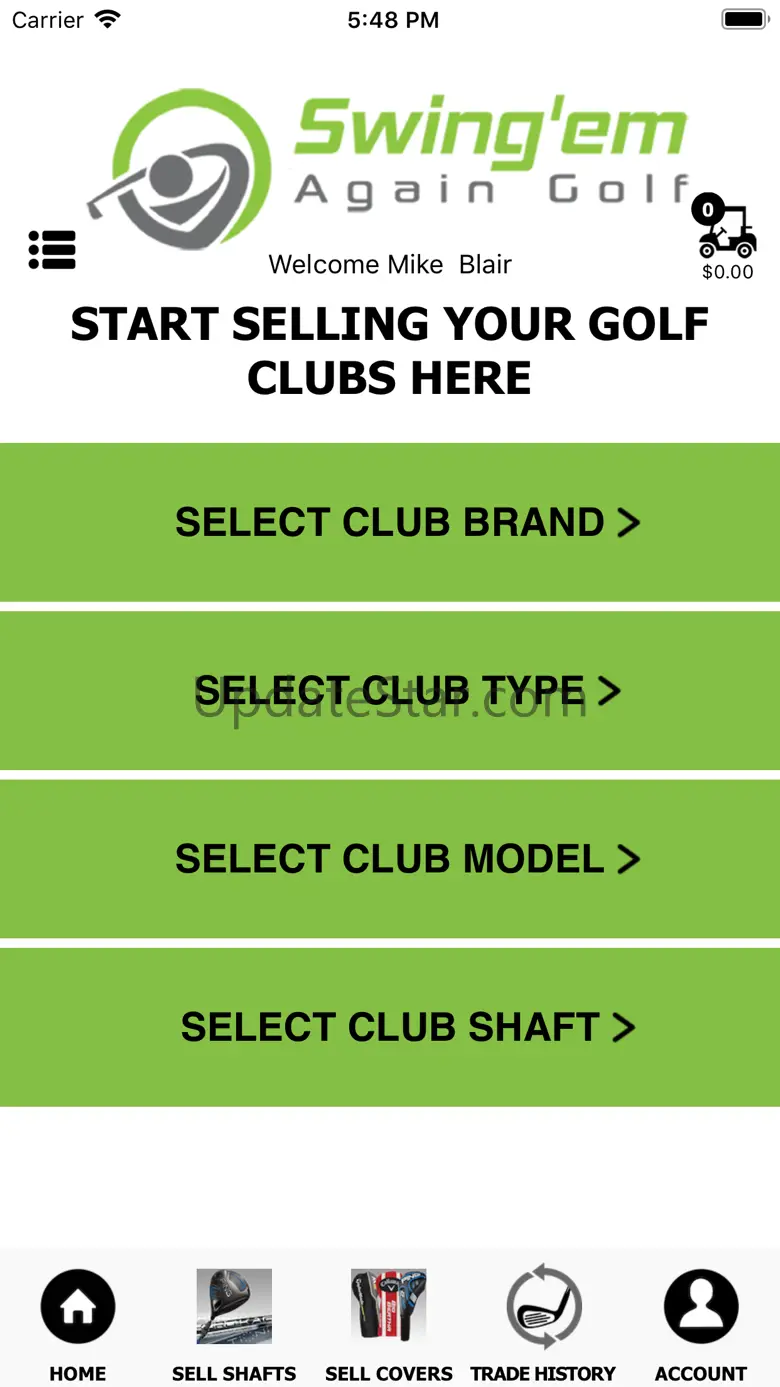Tap the cart item count badge
Viewport: 780px width, 1387px height.
pyautogui.click(x=708, y=210)
